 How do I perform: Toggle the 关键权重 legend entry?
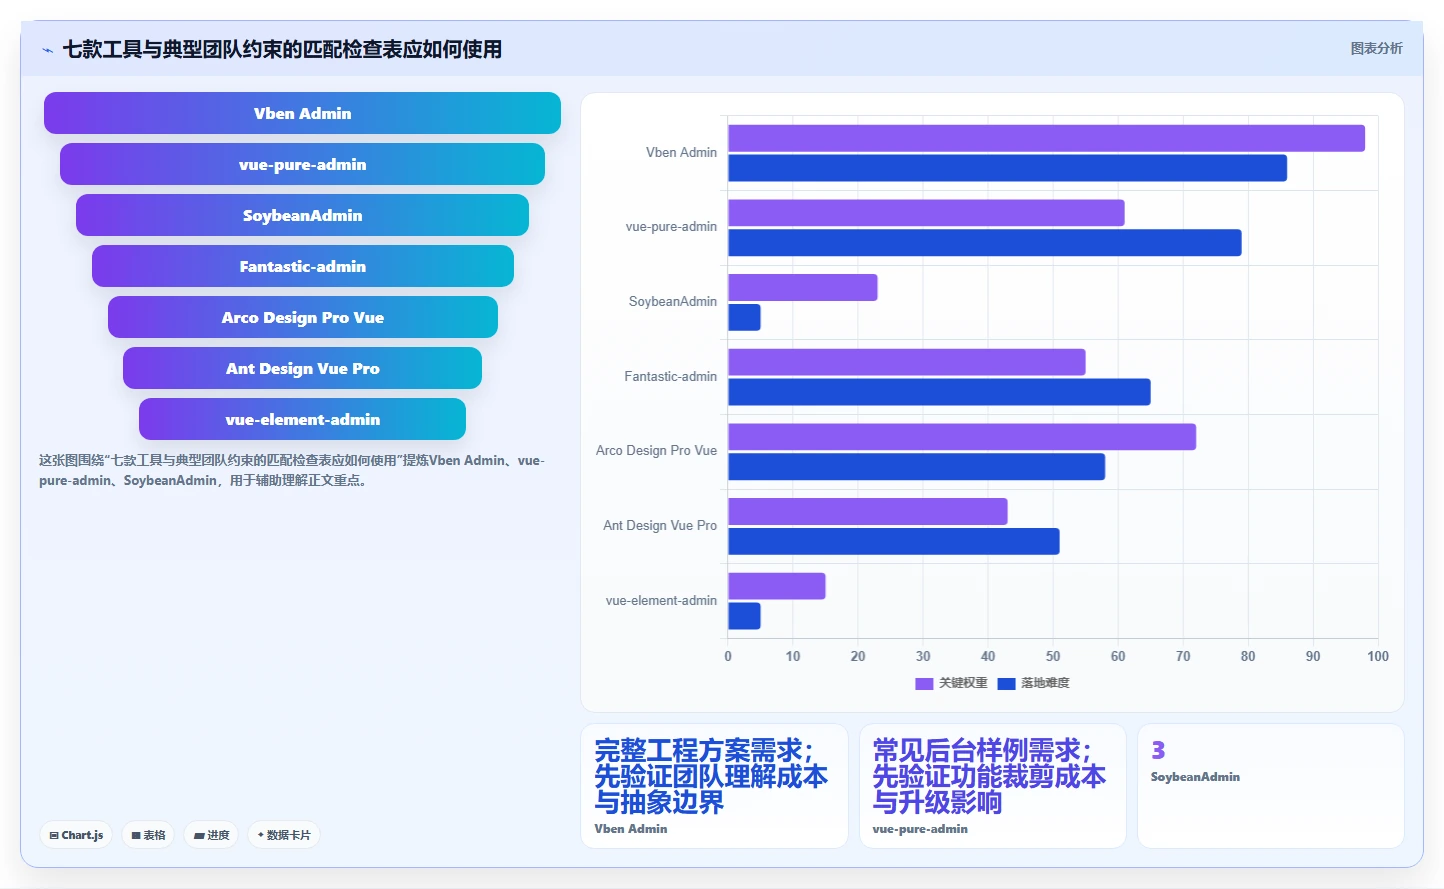point(951,683)
